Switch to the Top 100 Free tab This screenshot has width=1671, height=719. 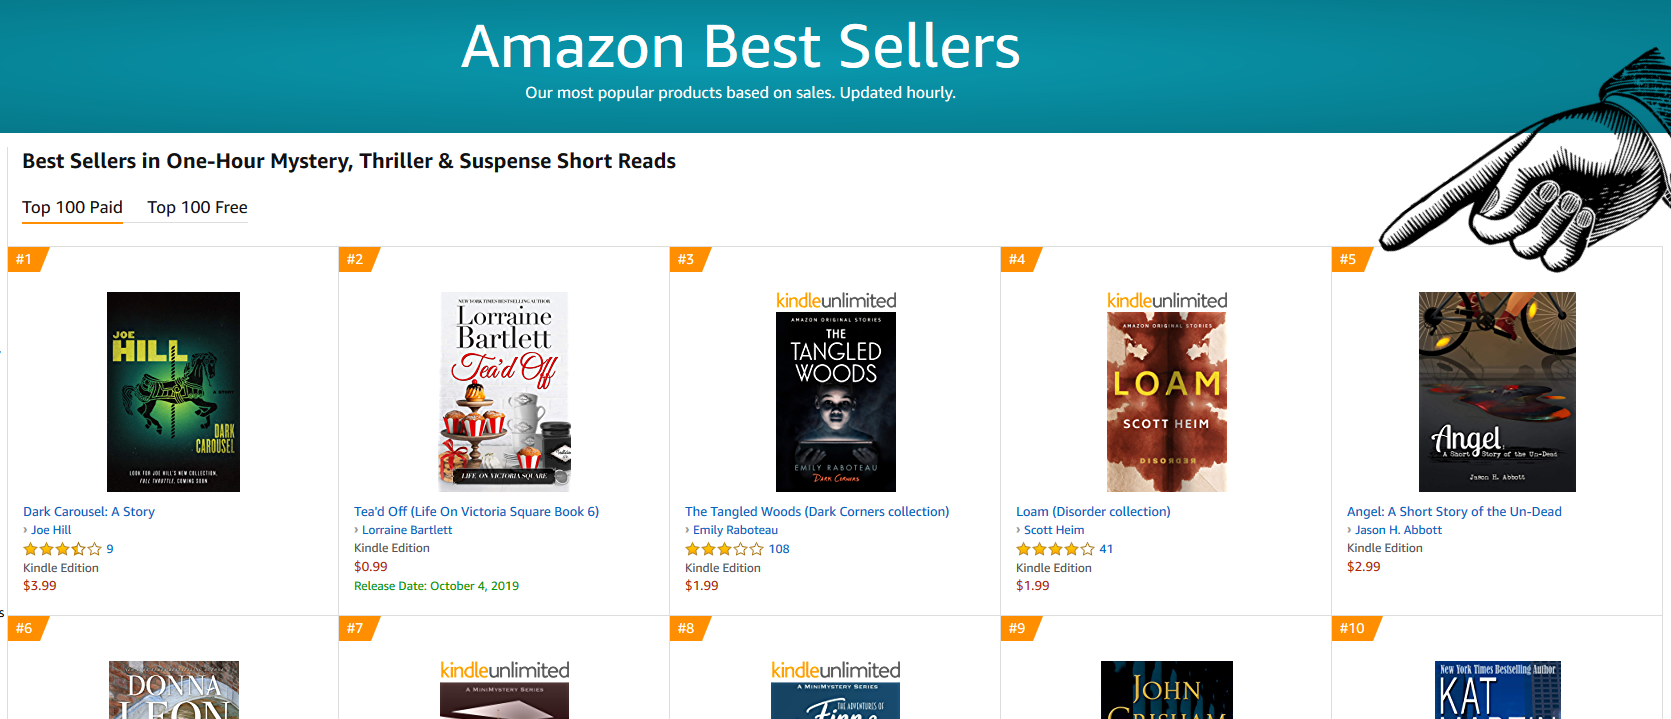coord(197,208)
